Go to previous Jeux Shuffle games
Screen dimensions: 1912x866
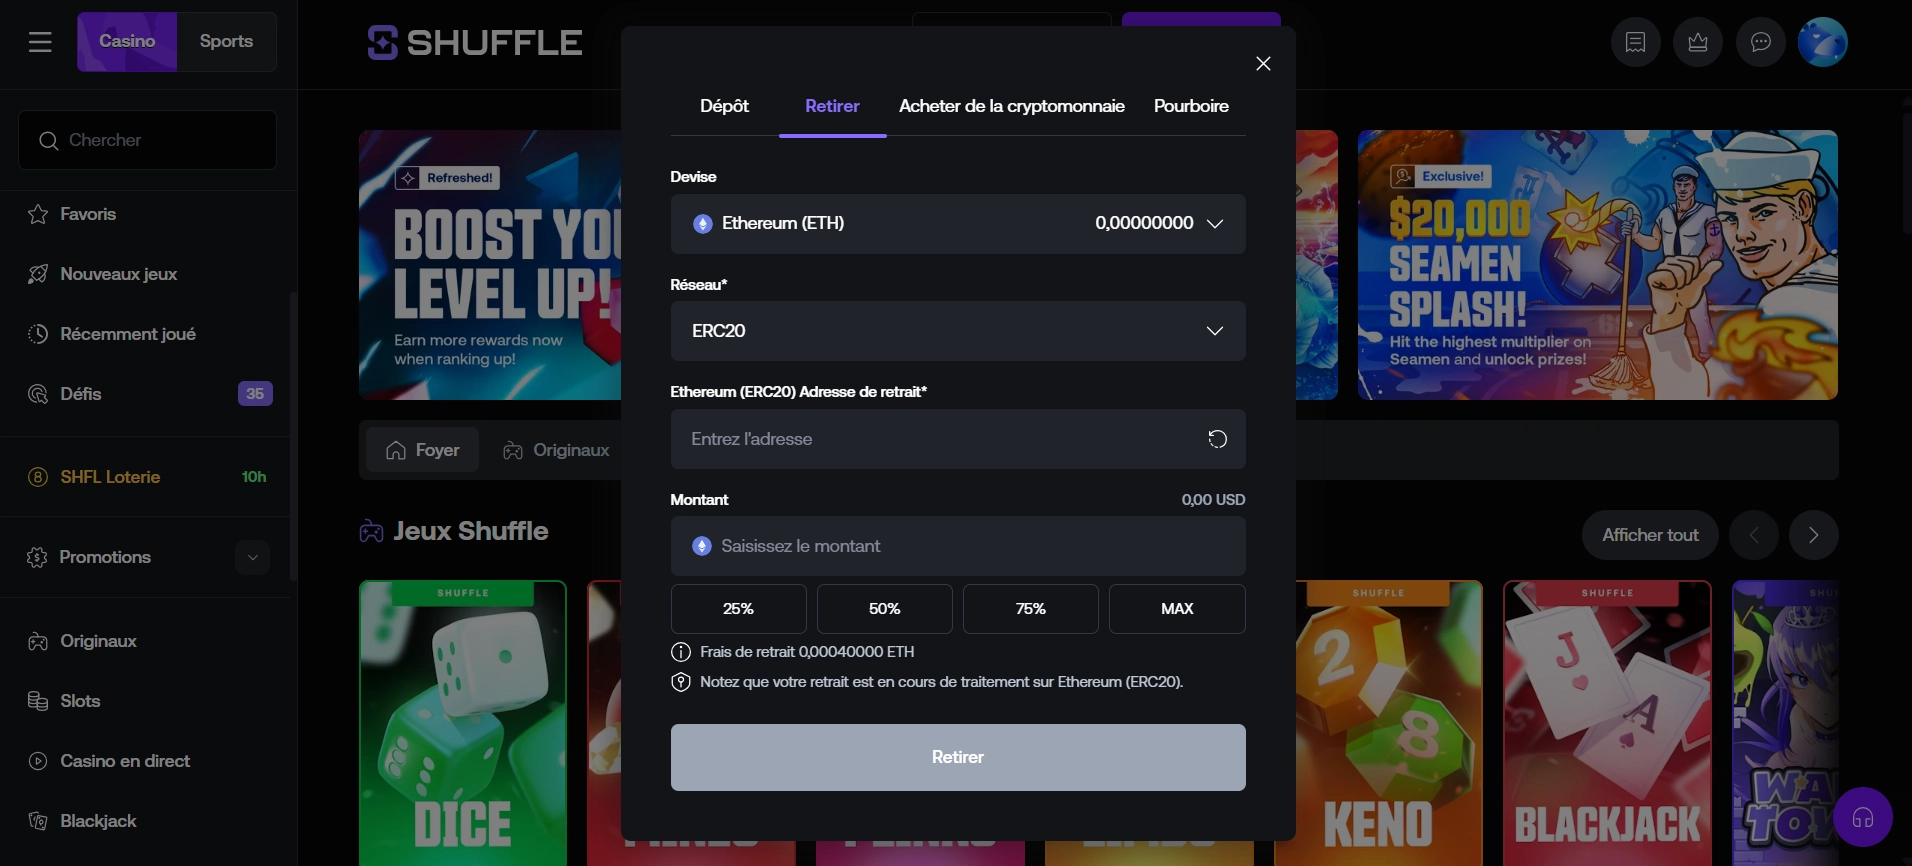pos(1754,535)
